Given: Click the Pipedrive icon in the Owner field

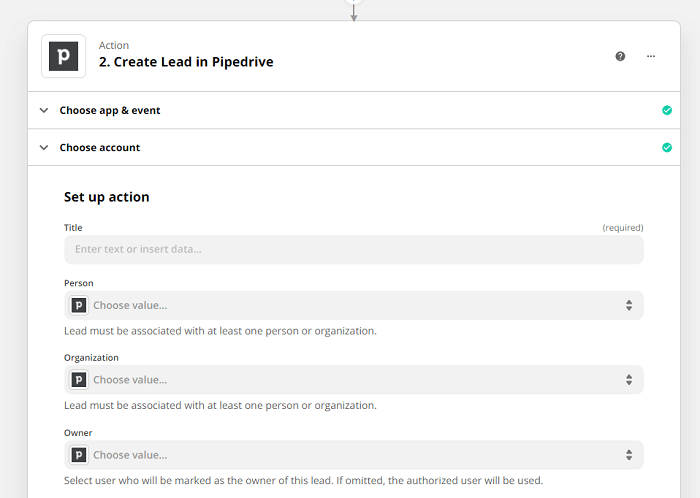Looking at the screenshot, I should 79,455.
